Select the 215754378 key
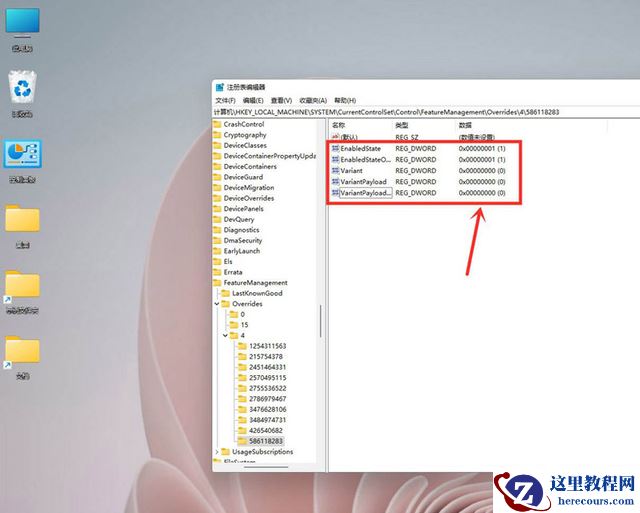 tap(266, 356)
